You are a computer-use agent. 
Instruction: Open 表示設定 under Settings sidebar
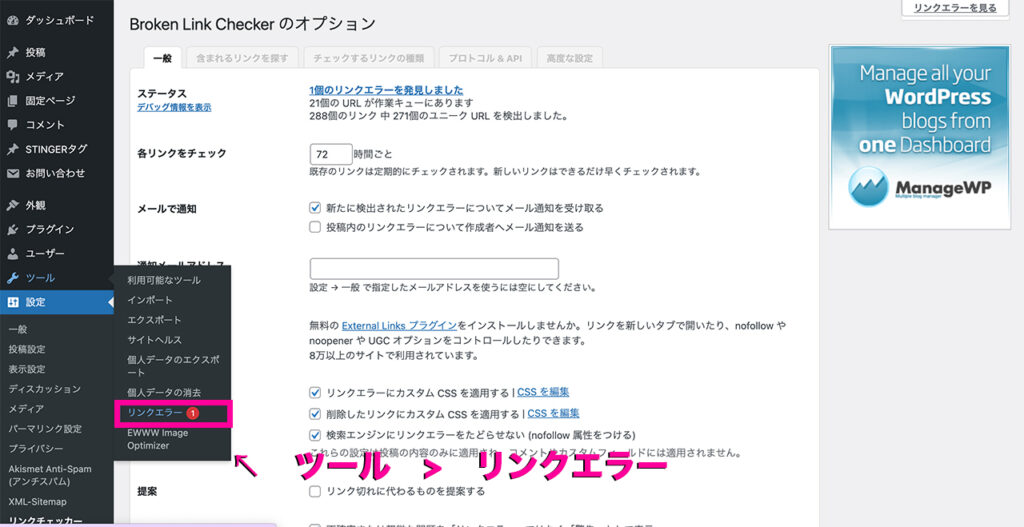[27, 369]
